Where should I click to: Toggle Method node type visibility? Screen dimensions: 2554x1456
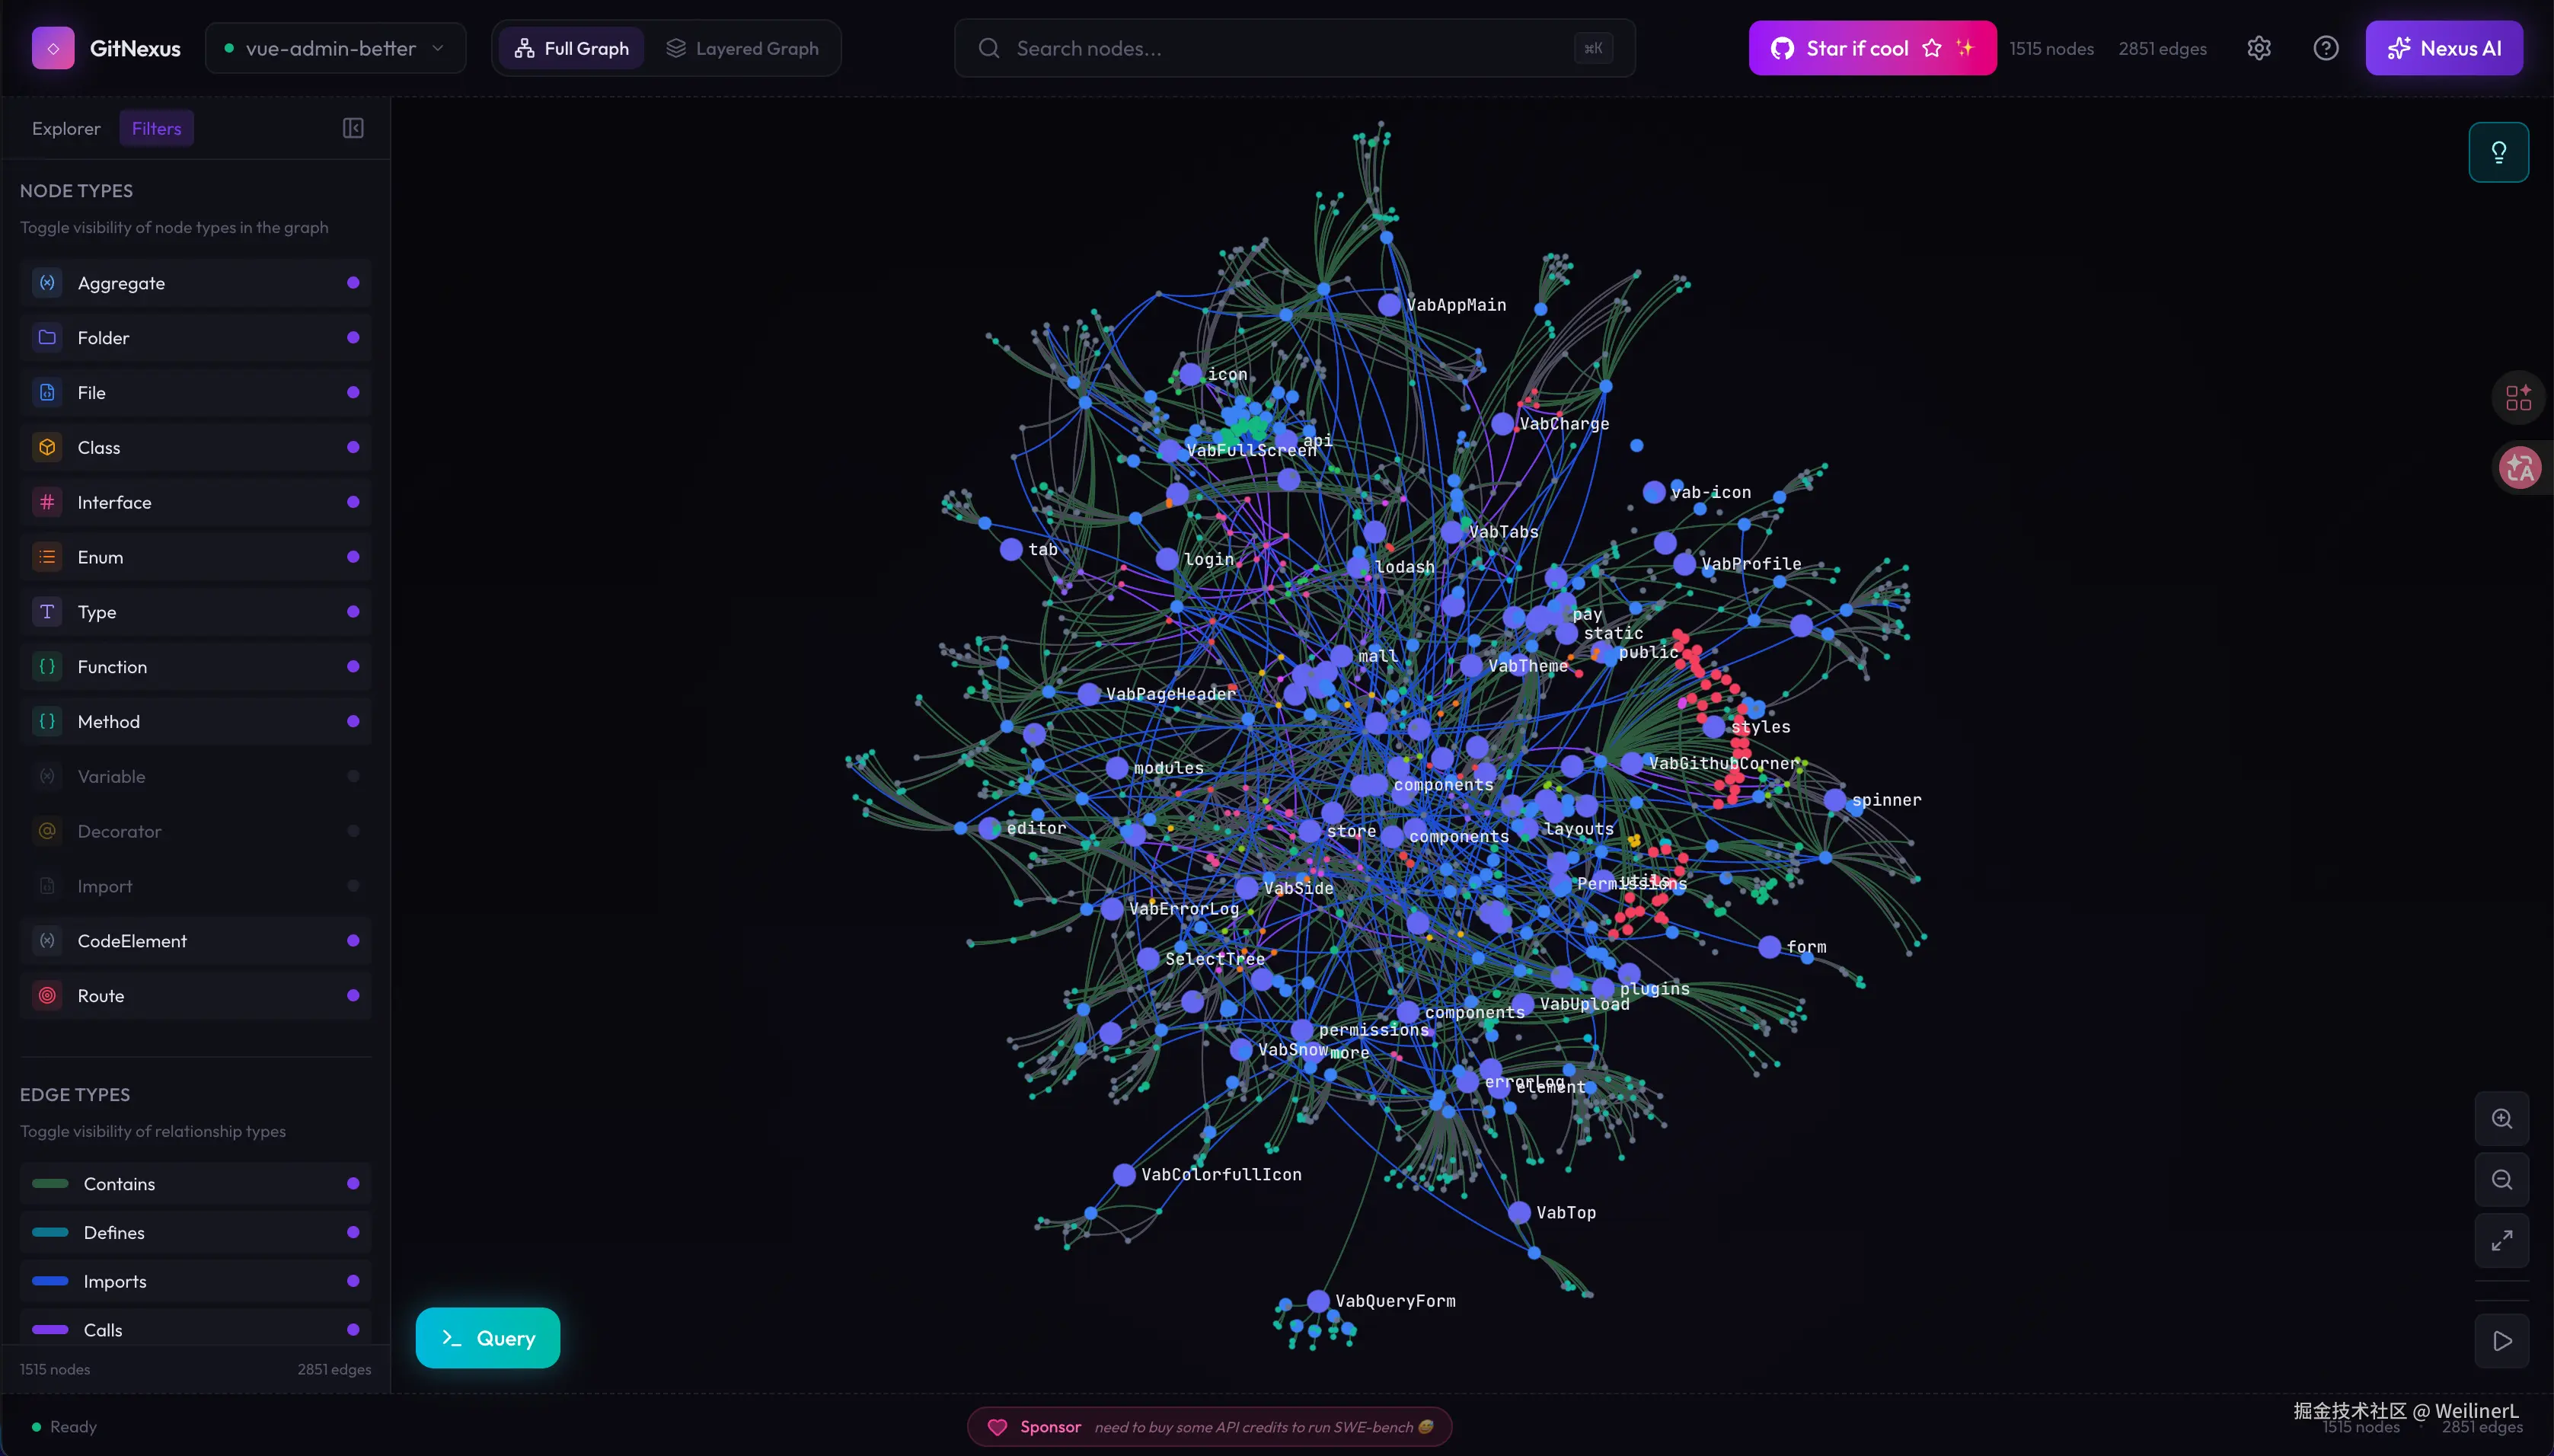[195, 721]
